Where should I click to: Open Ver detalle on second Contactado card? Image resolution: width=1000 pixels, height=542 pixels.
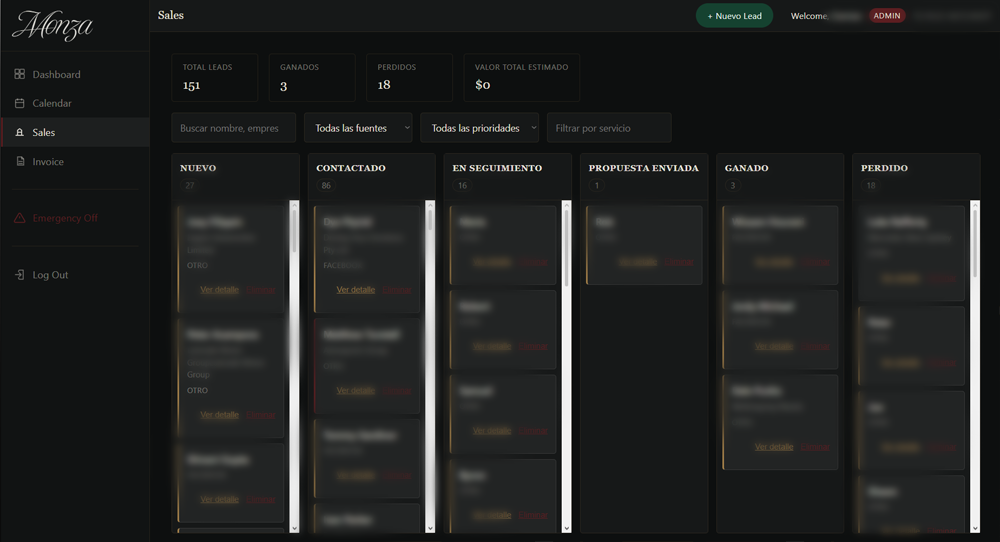point(356,390)
